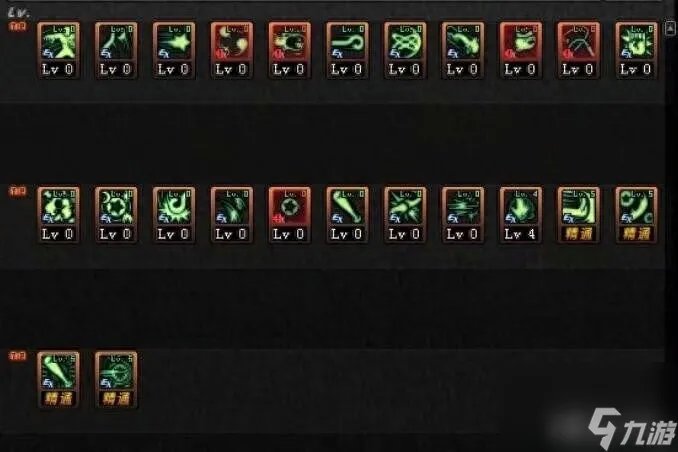Click the hook-shaped whip skill icon
Image resolution: width=678 pixels, height=452 pixels.
347,50
